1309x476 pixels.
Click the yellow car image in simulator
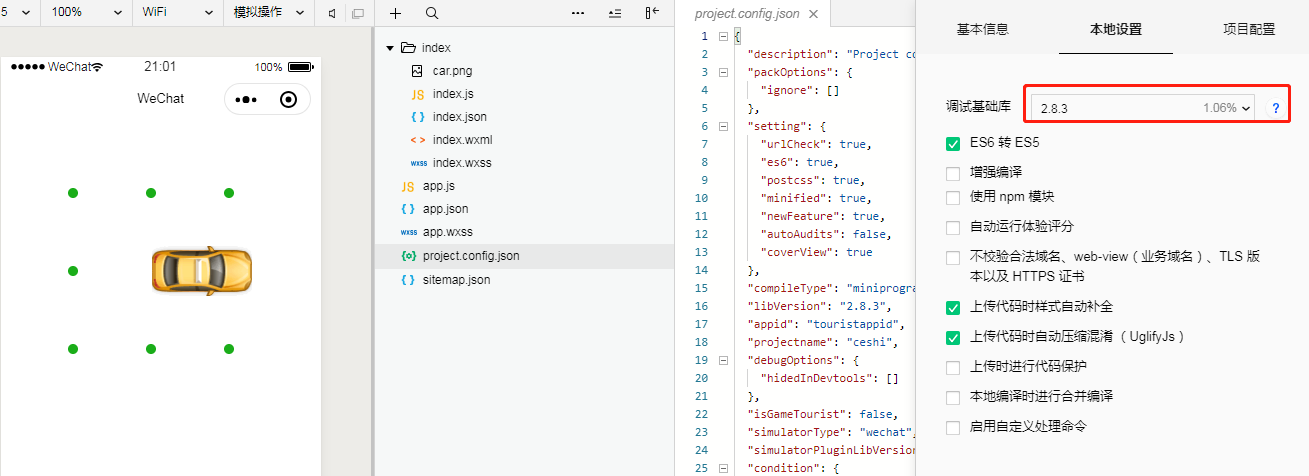point(201,270)
